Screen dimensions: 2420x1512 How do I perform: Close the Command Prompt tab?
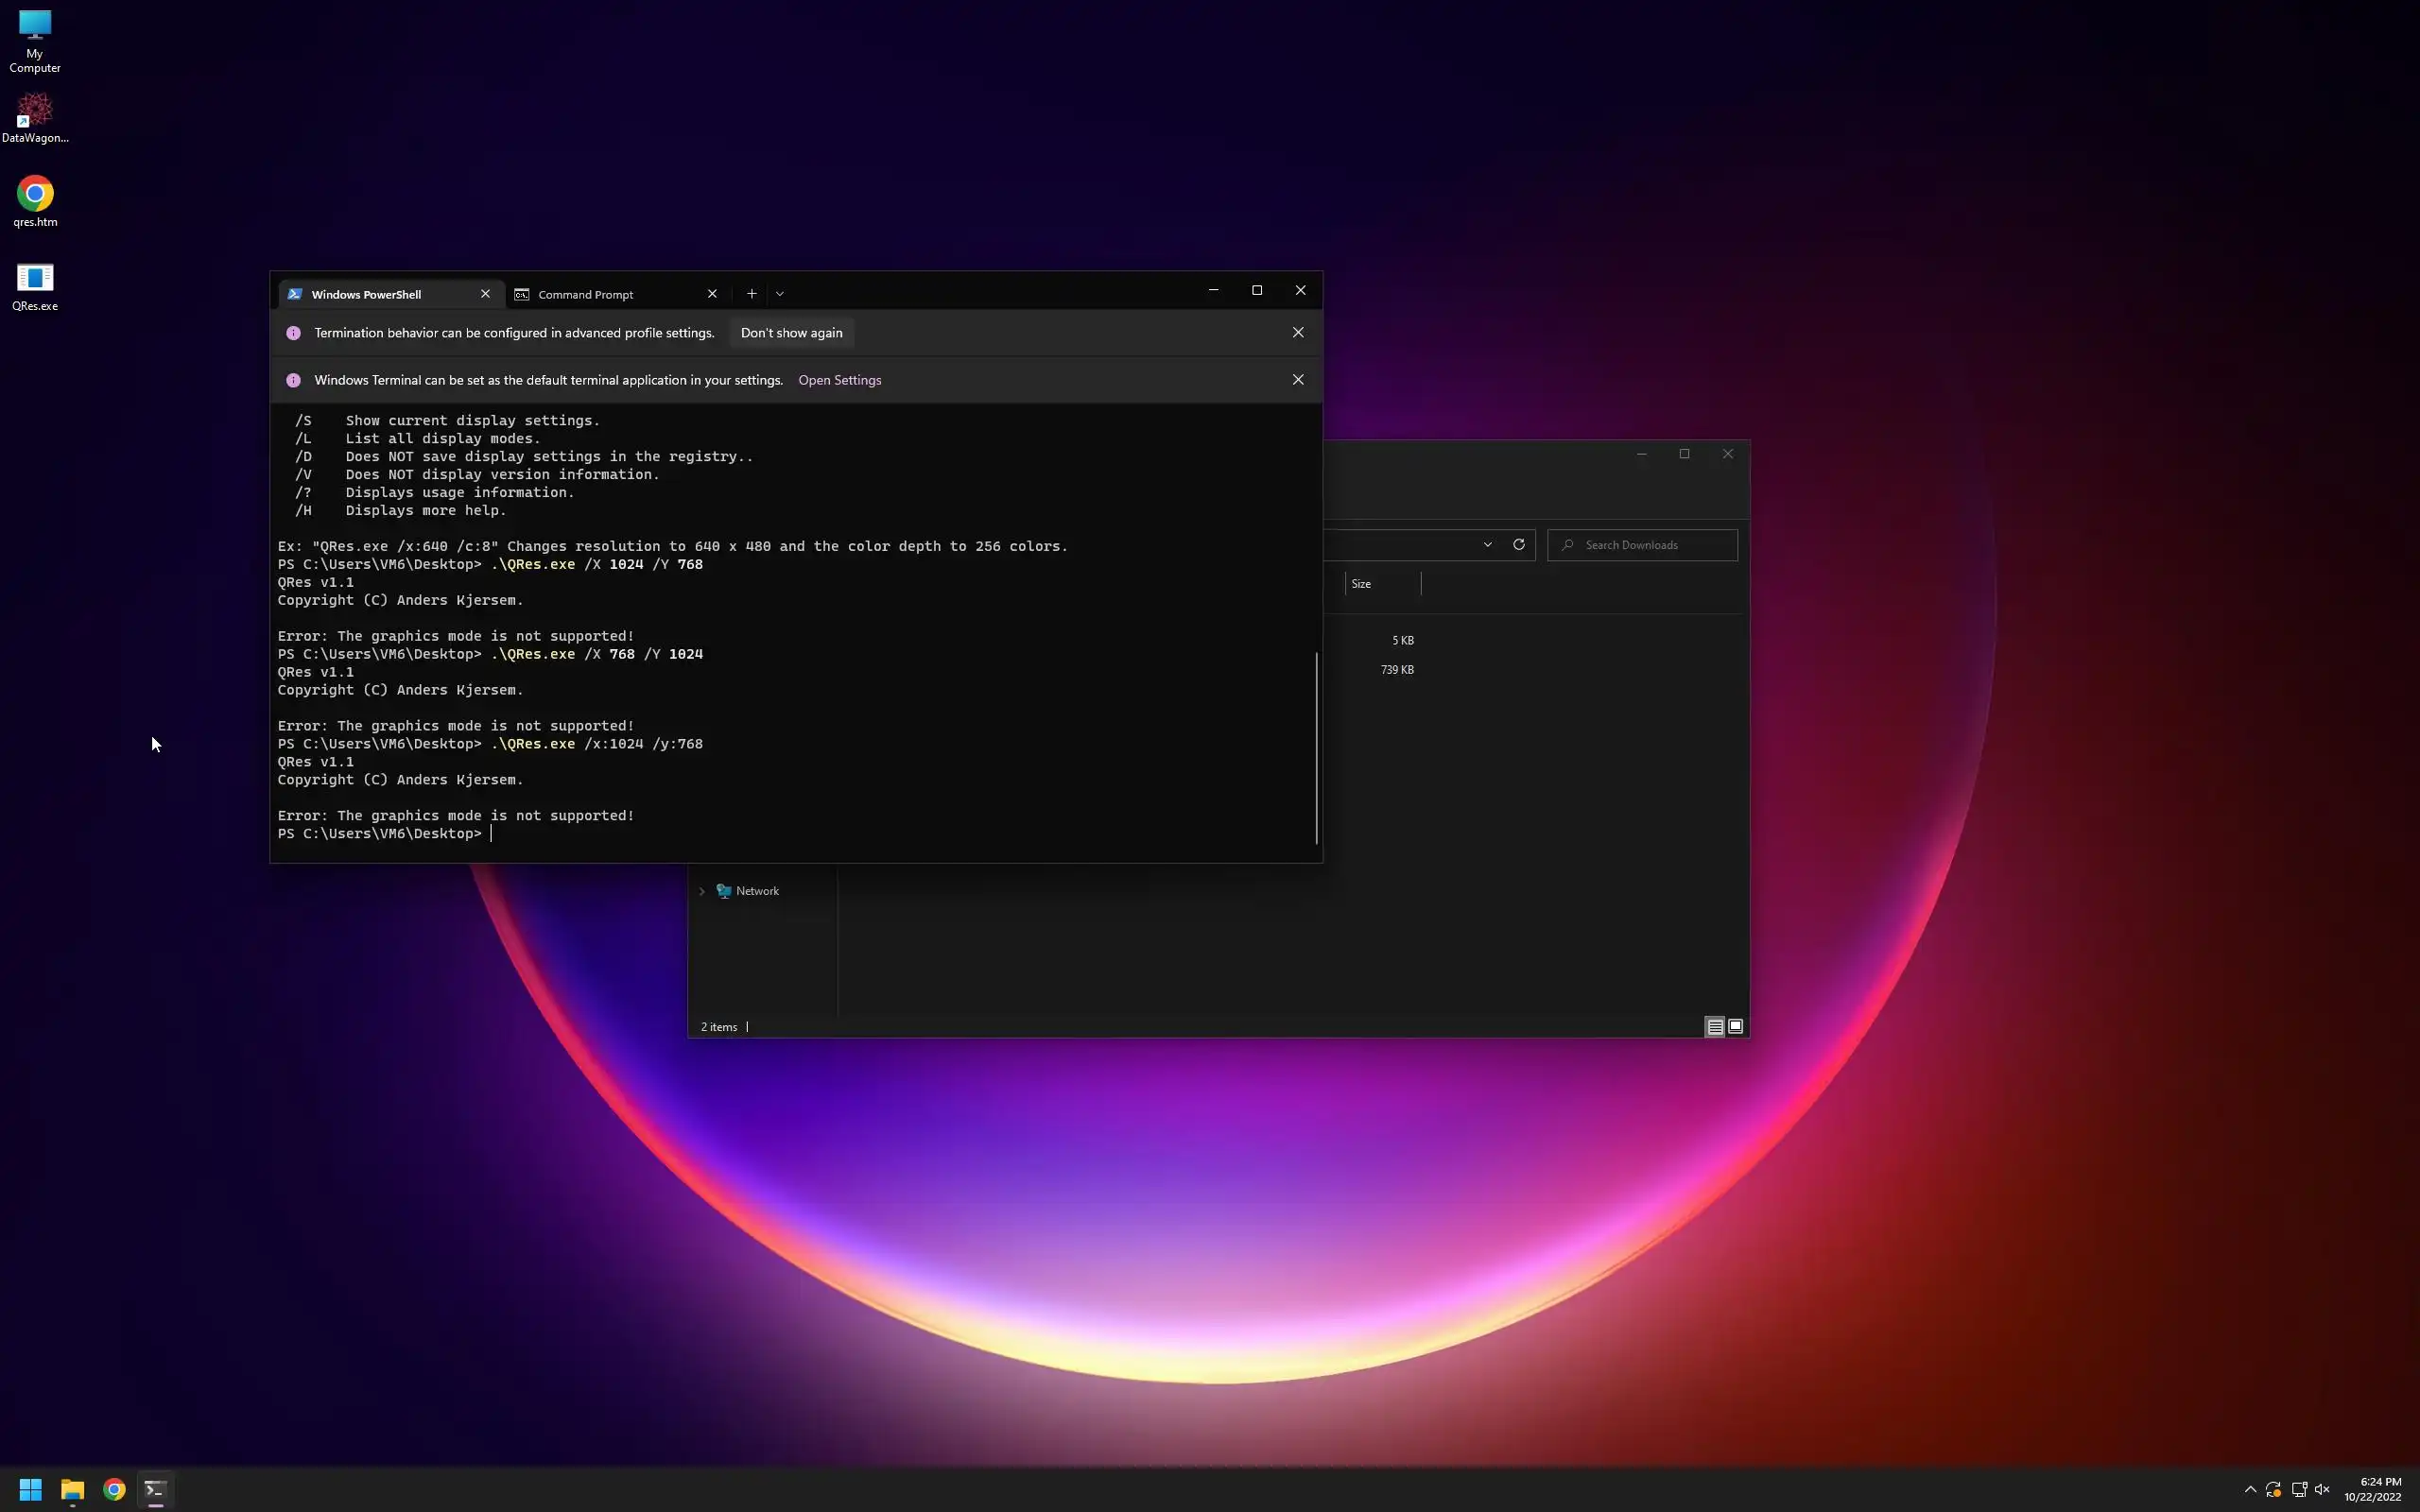pyautogui.click(x=712, y=294)
